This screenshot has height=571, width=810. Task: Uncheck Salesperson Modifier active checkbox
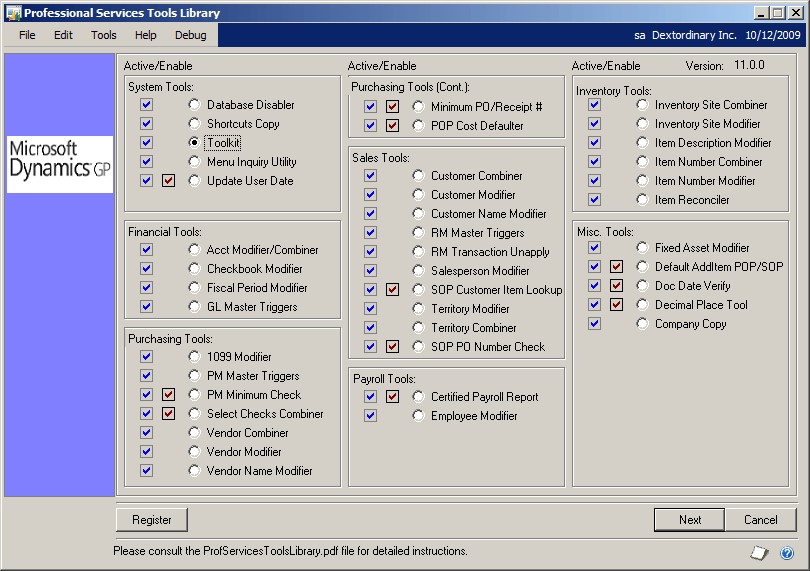370,271
